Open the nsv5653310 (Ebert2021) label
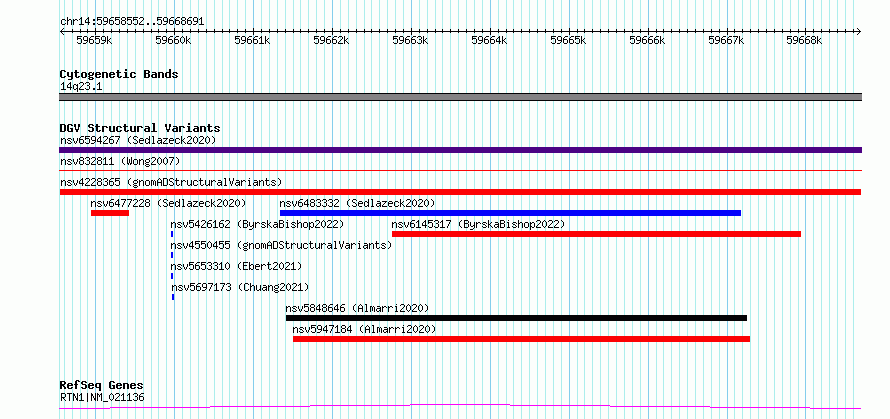Screen dimensions: 890x419 tap(236, 266)
